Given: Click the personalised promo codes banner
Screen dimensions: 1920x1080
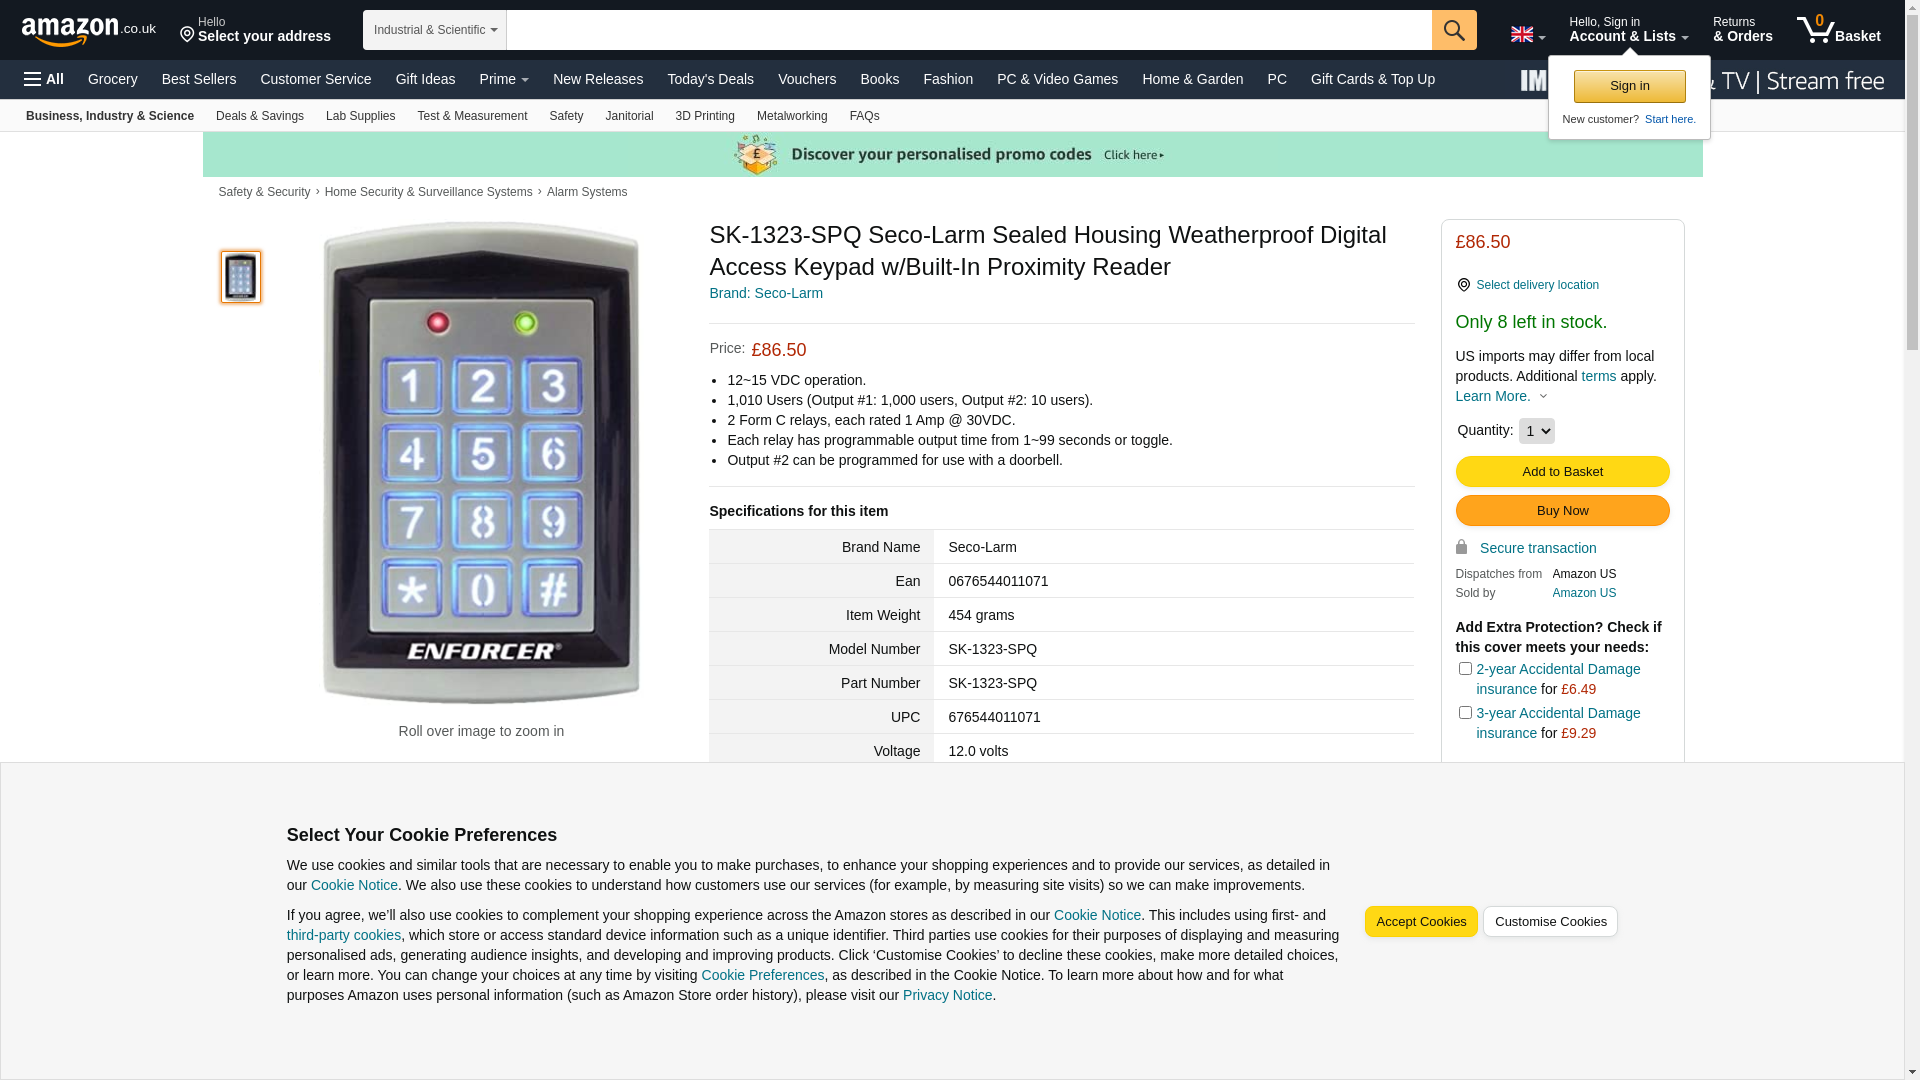Looking at the screenshot, I should click(952, 155).
